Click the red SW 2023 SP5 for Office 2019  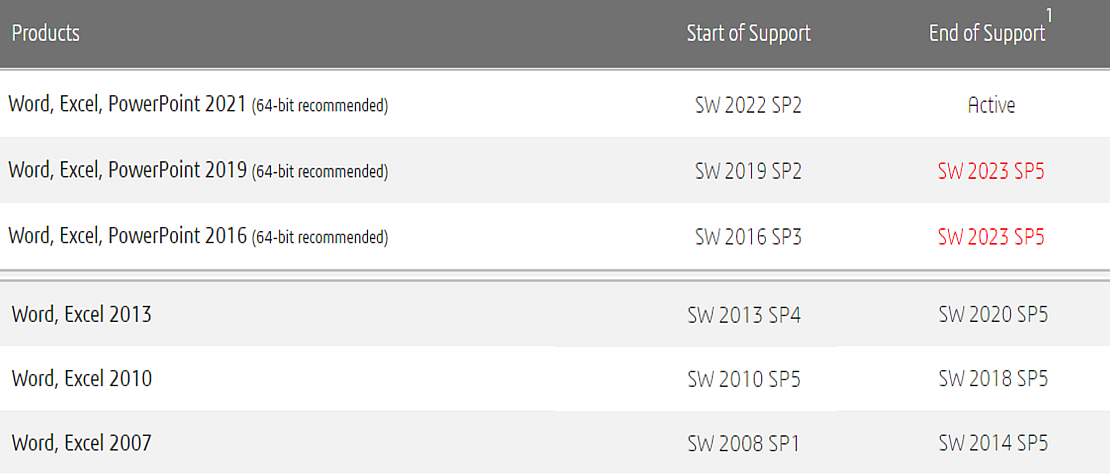991,171
